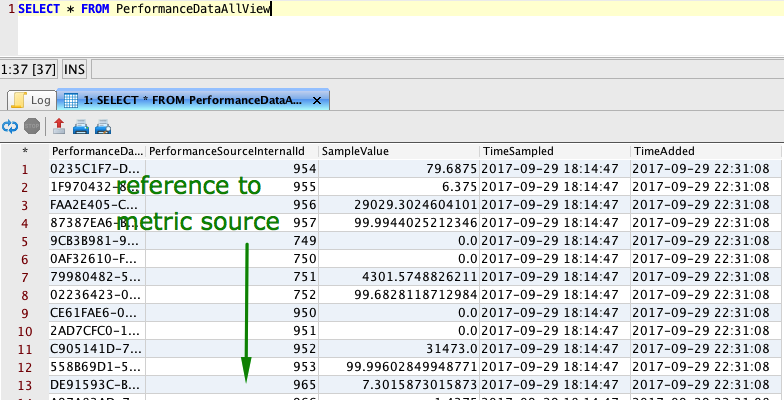Click the PerformanceDa... column header

tap(98, 152)
